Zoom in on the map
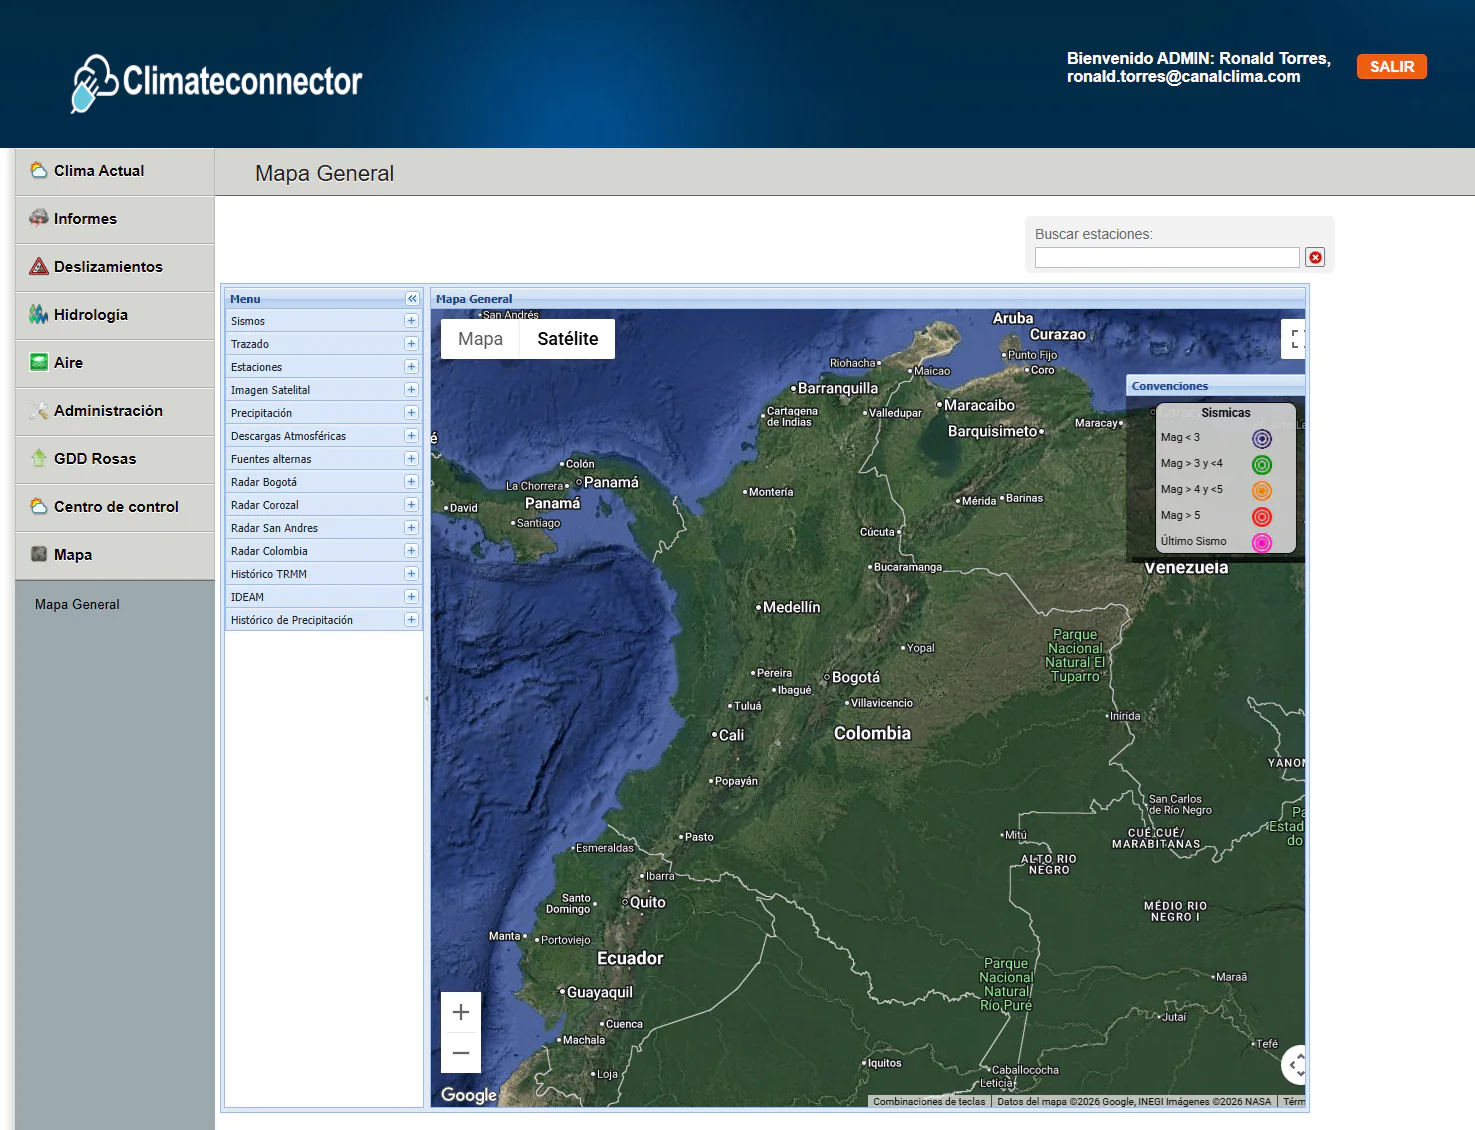 coord(461,1012)
